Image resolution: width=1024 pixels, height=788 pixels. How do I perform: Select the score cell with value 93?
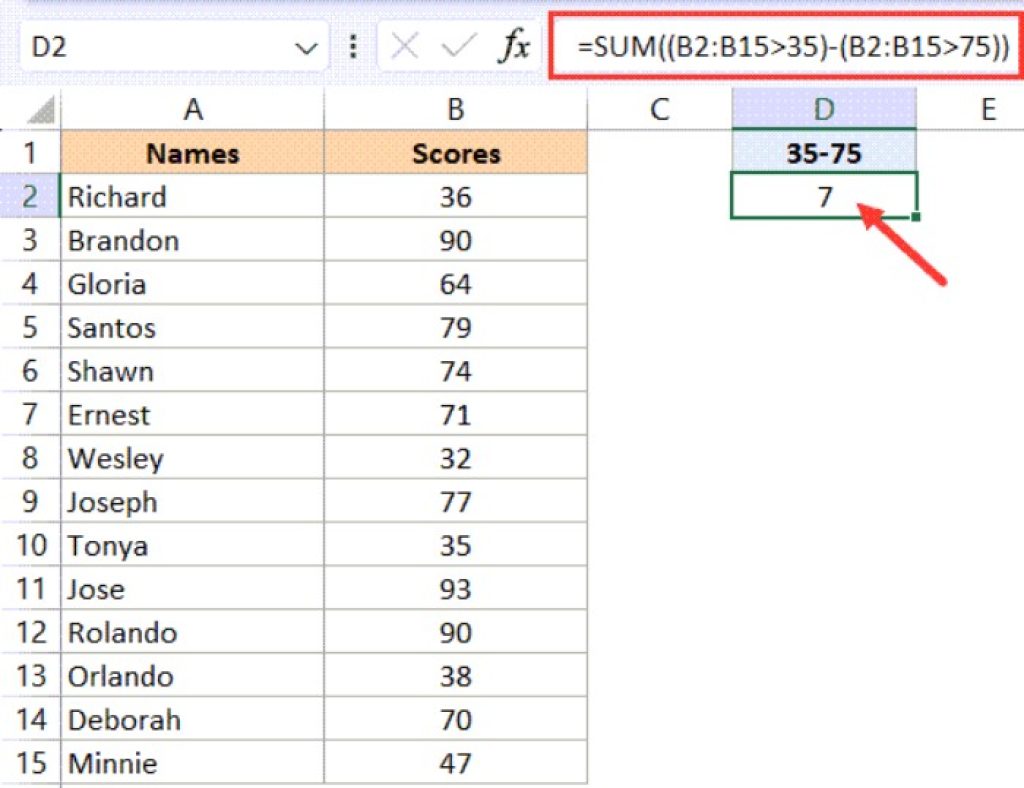(x=455, y=589)
